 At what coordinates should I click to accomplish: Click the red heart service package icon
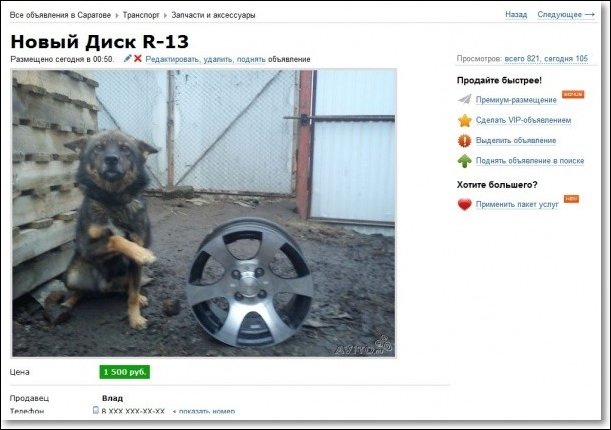point(464,204)
